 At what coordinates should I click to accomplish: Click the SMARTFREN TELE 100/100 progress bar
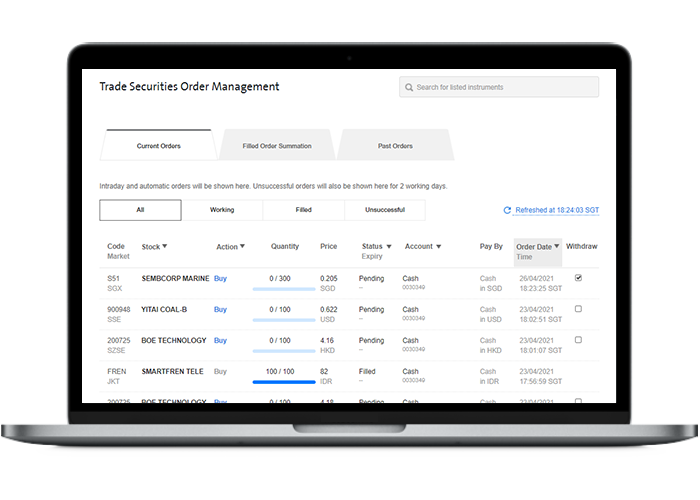tap(284, 382)
